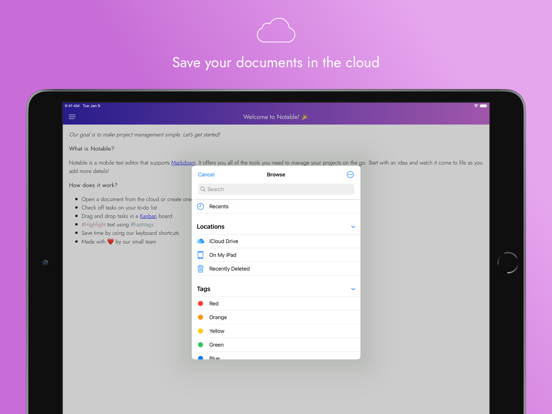Click the more options ellipsis in Browse dialog
Image resolution: width=552 pixels, height=414 pixels.
(x=350, y=175)
